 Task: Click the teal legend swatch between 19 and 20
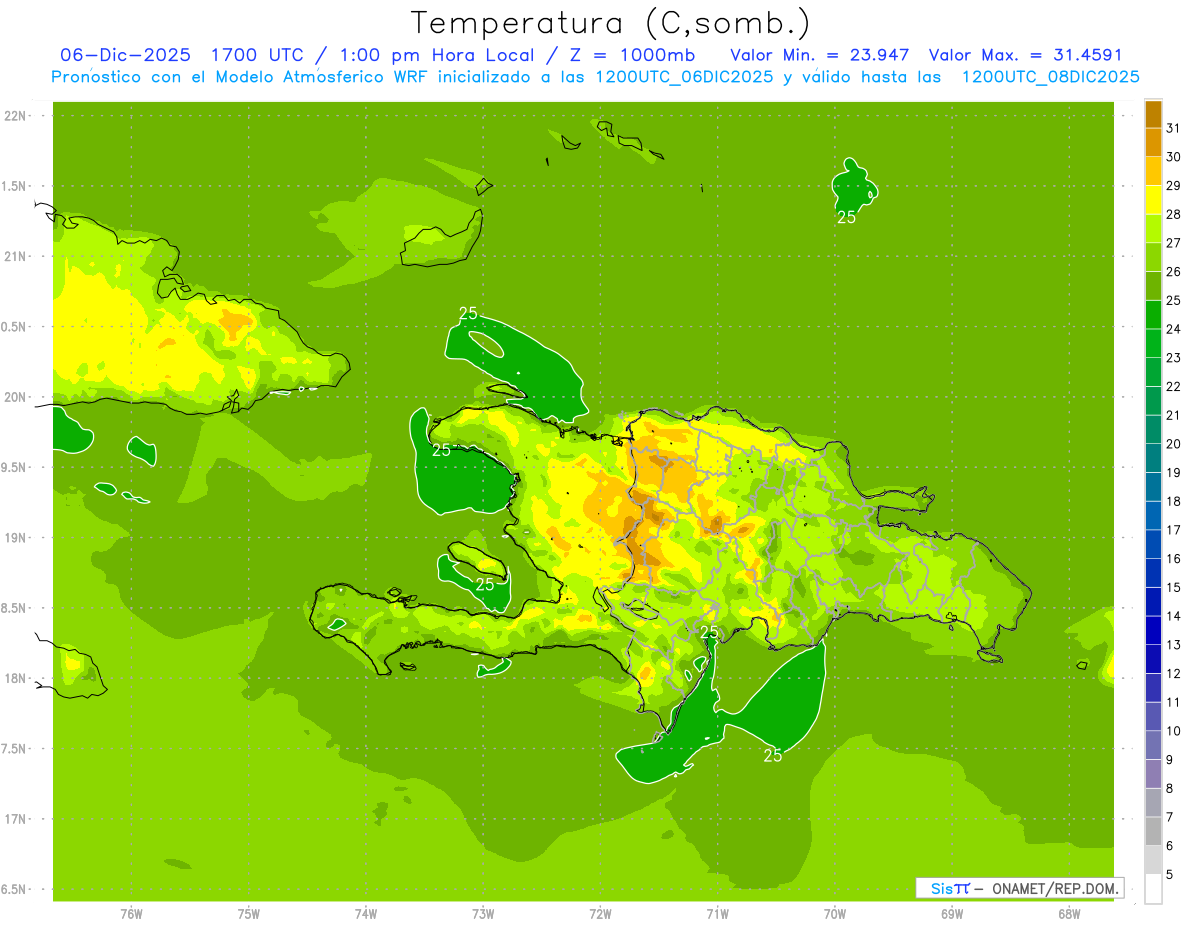pyautogui.click(x=1153, y=458)
